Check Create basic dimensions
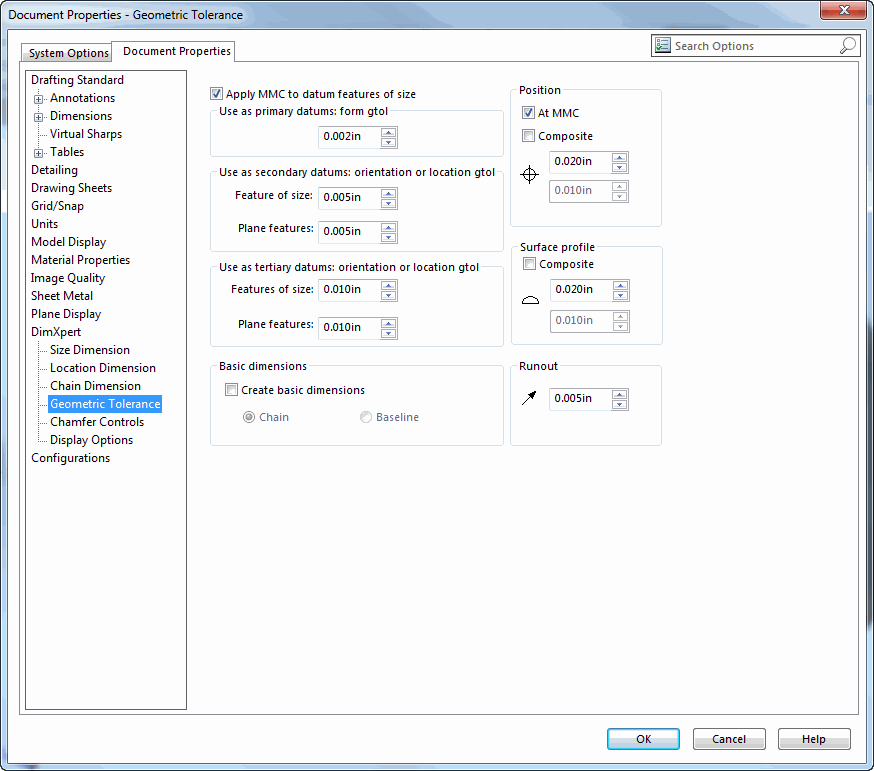874x771 pixels. pos(231,390)
